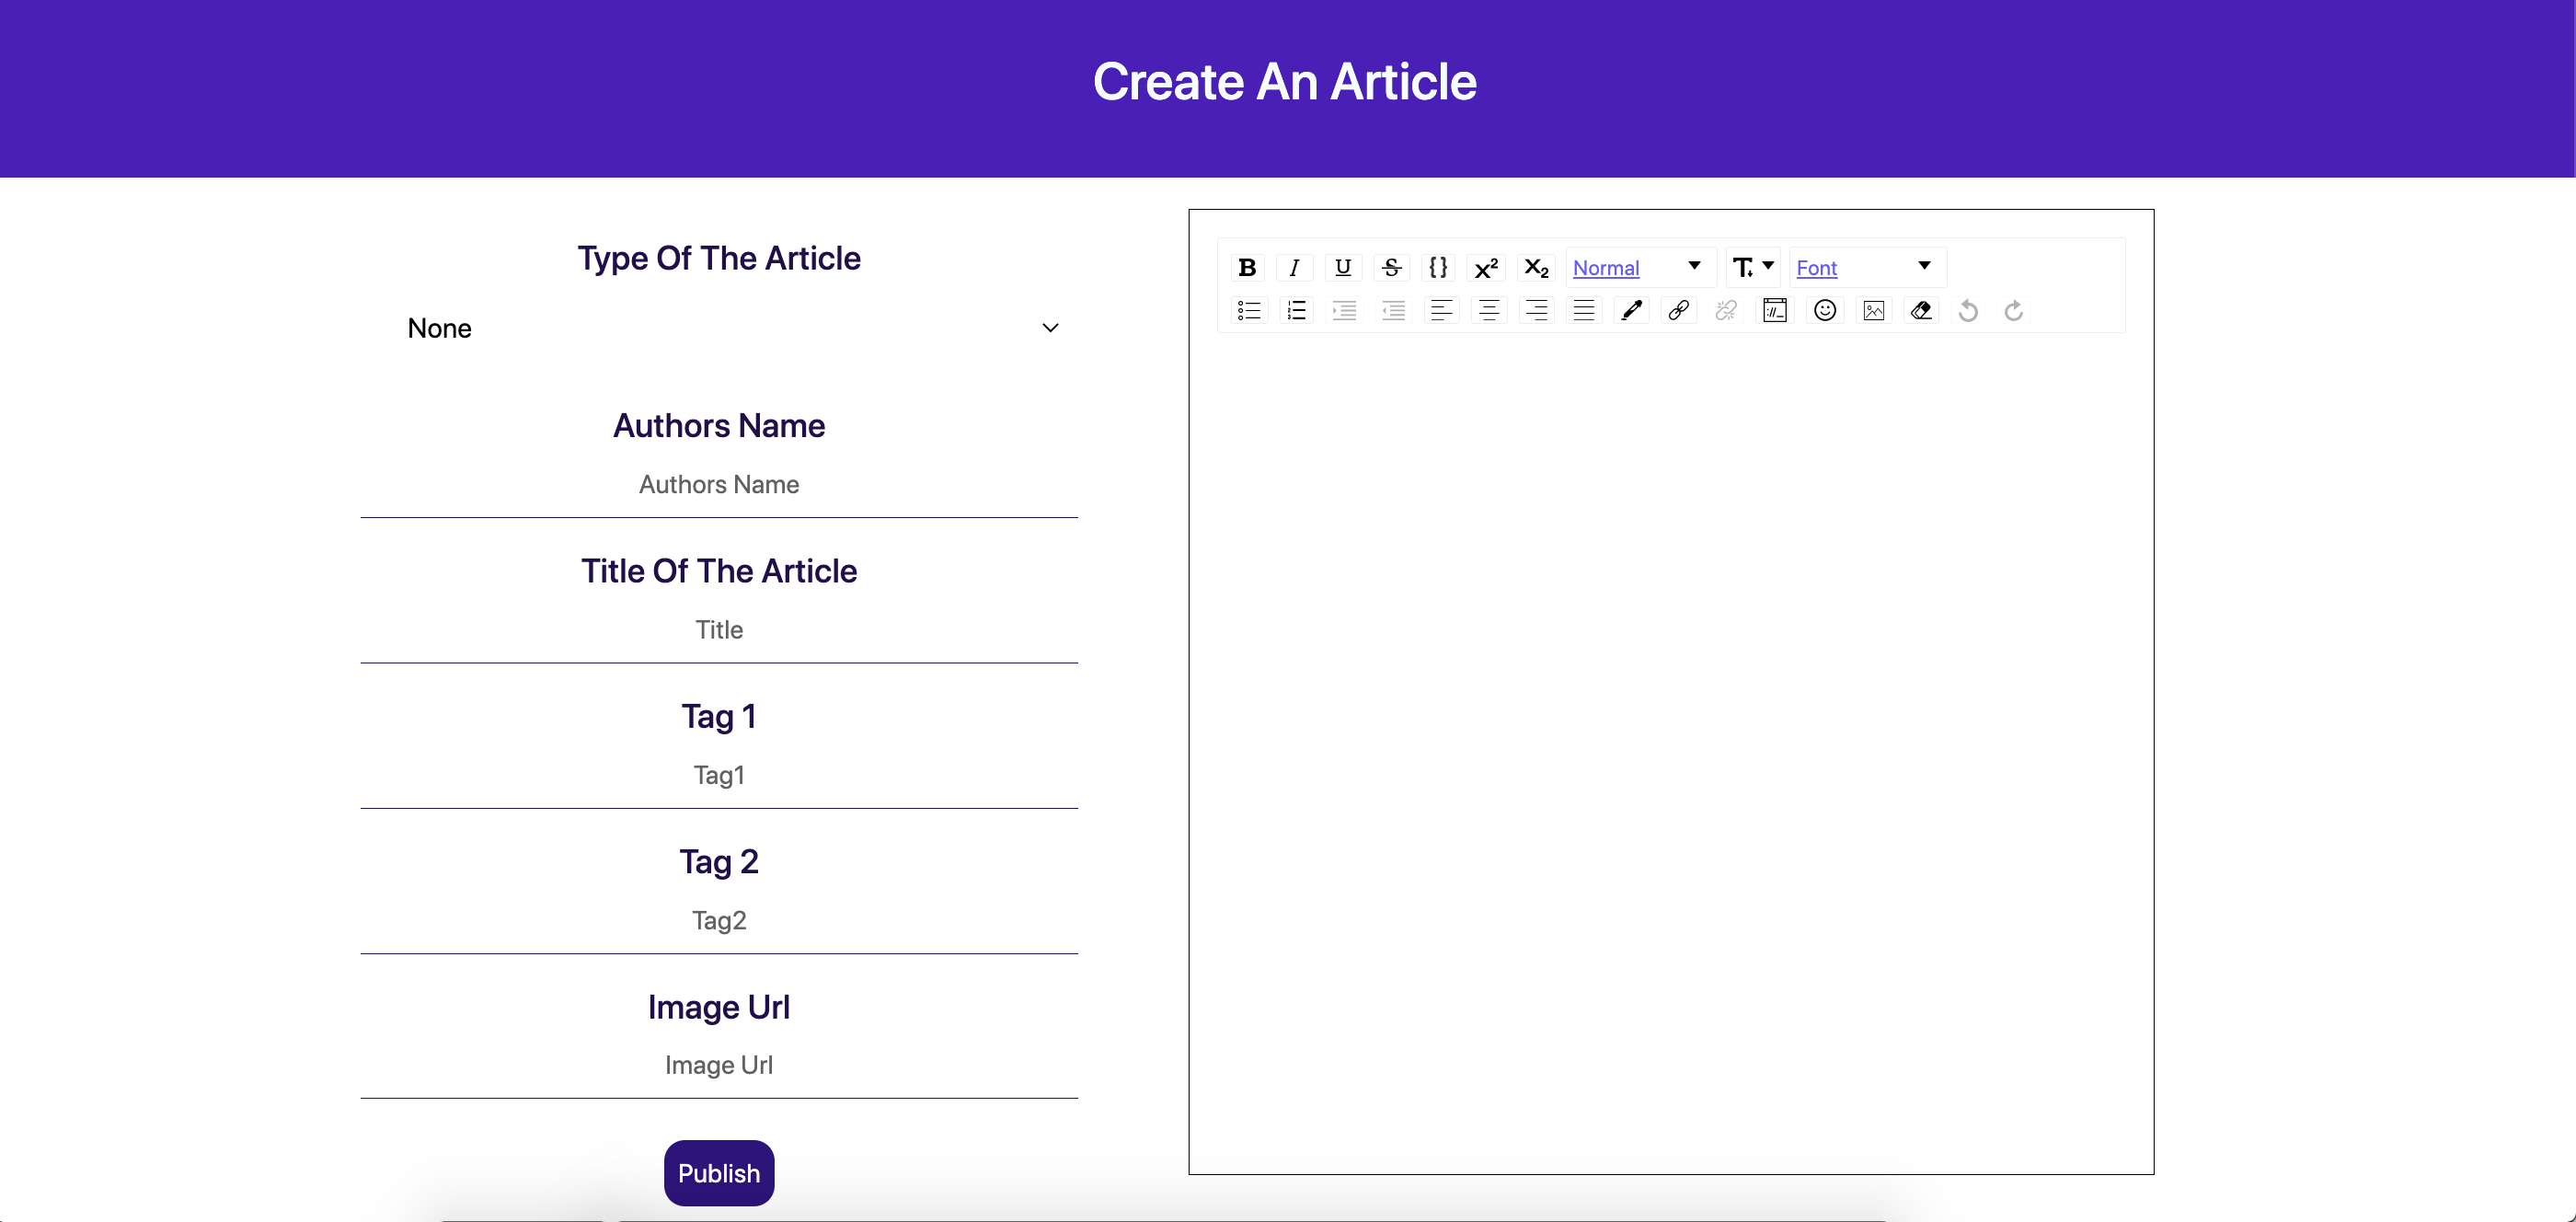Expand the Type Of The Article selector
The width and height of the screenshot is (2576, 1222).
(719, 328)
